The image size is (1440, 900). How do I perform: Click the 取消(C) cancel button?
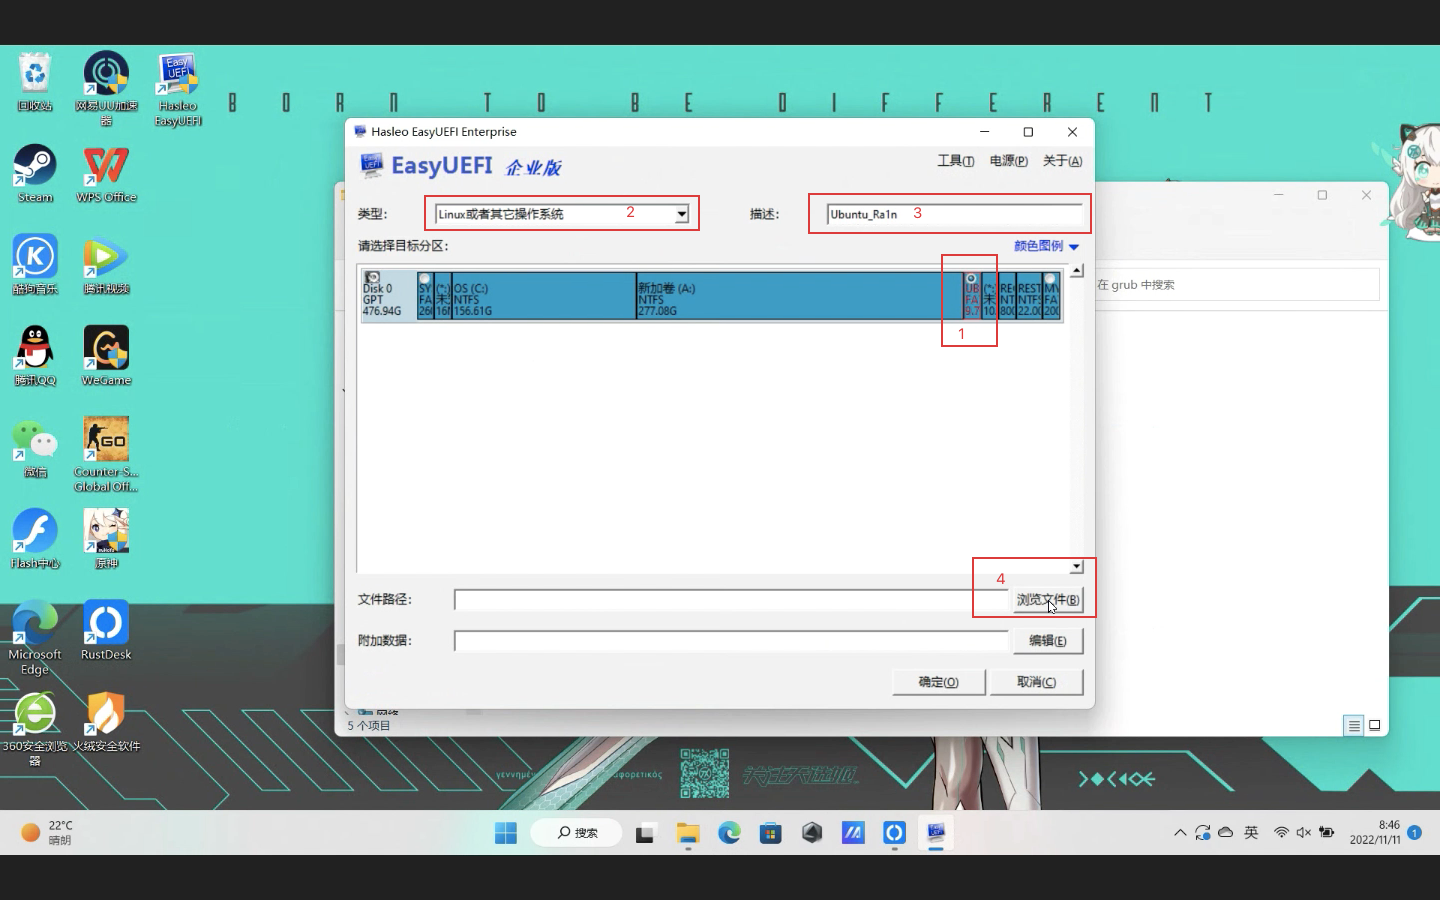[1036, 682]
